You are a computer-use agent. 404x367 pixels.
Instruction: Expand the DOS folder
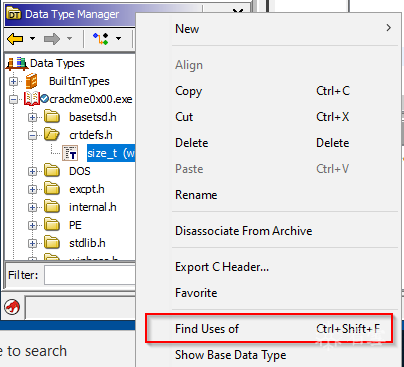[32, 171]
